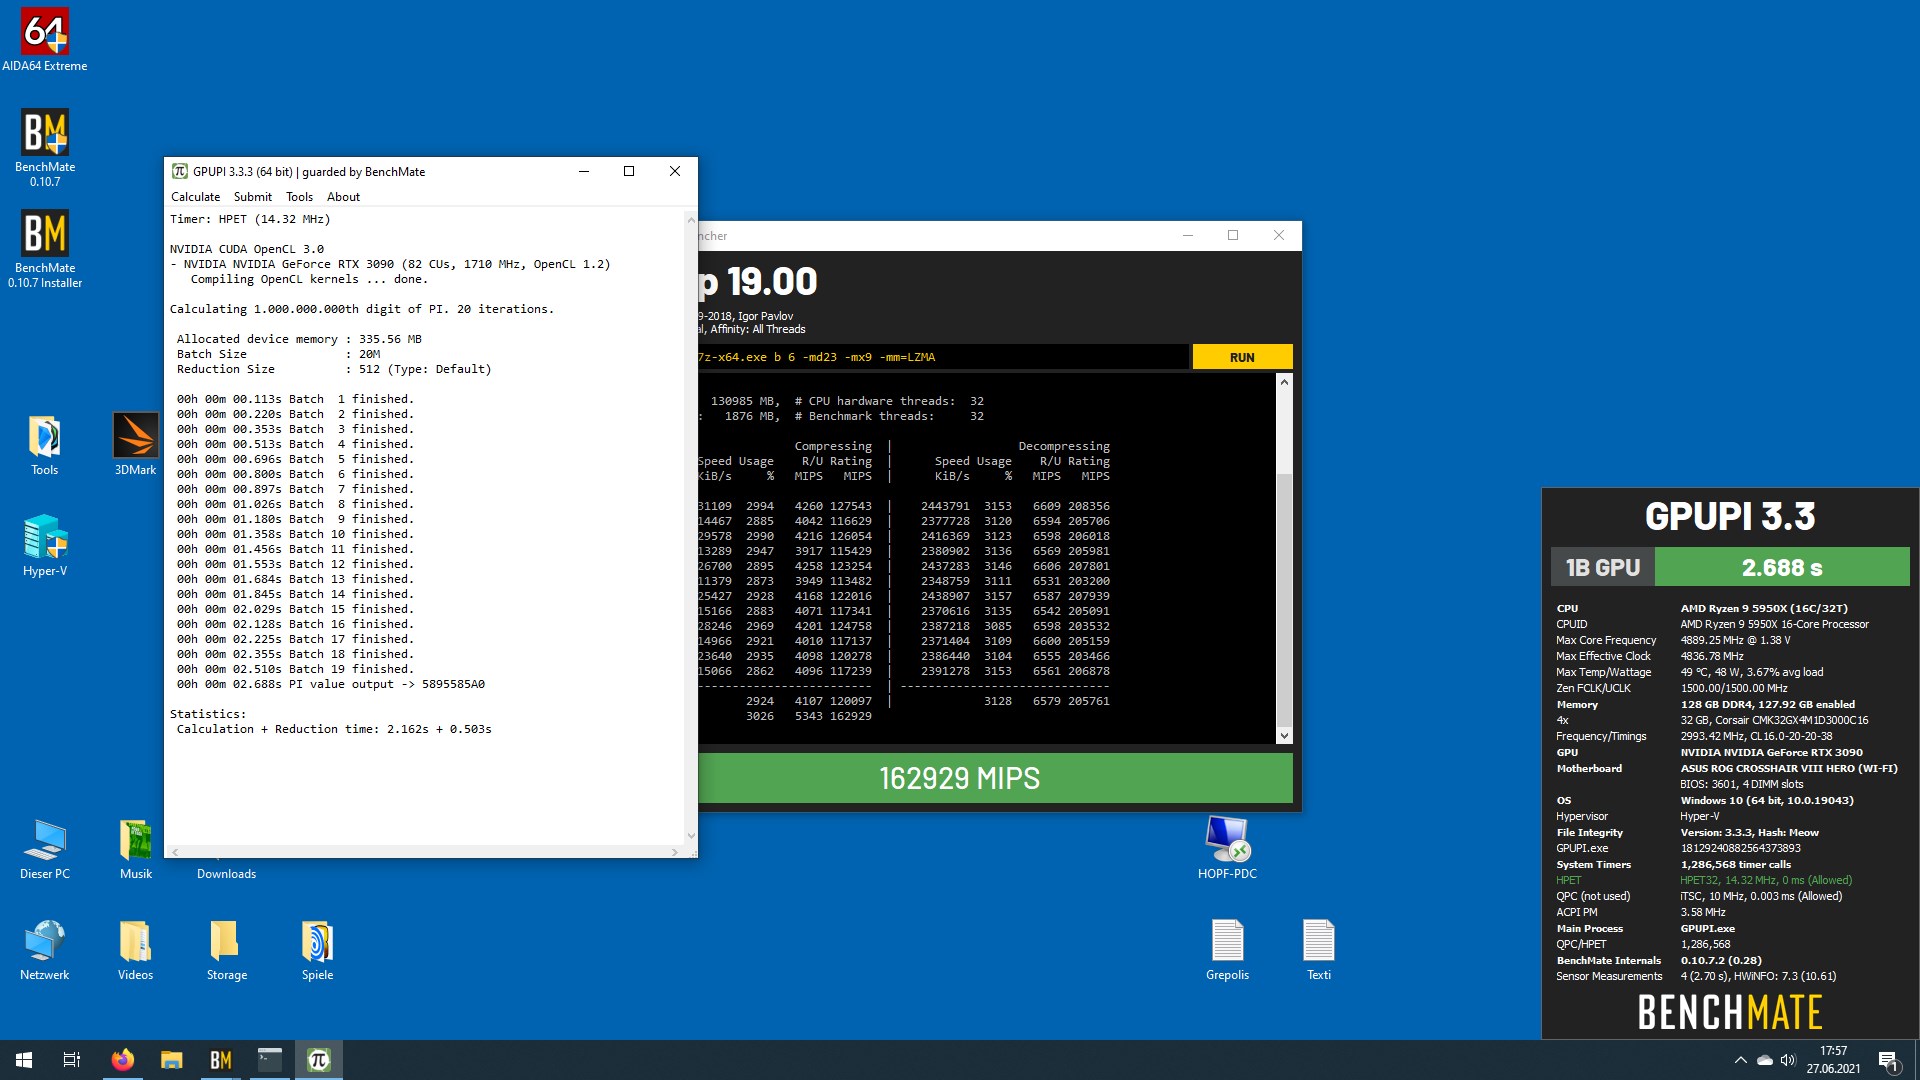This screenshot has width=1920, height=1080.
Task: Select the Netzwerk desktop icon
Action: tap(45, 951)
